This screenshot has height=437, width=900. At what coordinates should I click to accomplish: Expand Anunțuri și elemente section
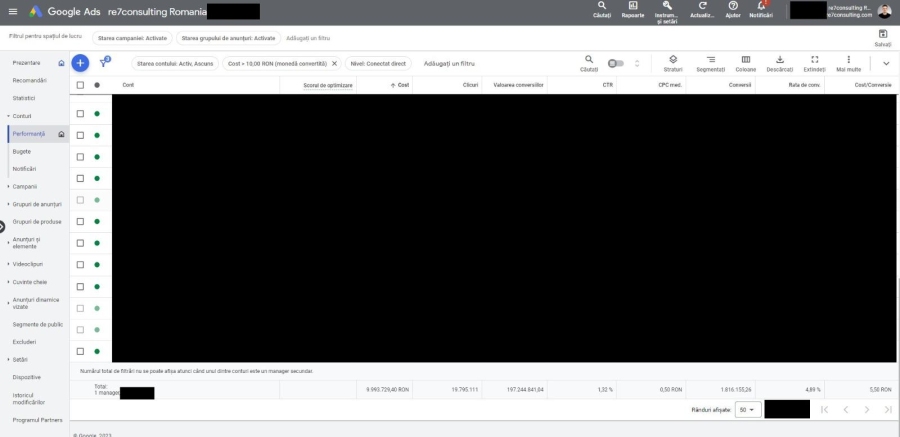[x=8, y=243]
